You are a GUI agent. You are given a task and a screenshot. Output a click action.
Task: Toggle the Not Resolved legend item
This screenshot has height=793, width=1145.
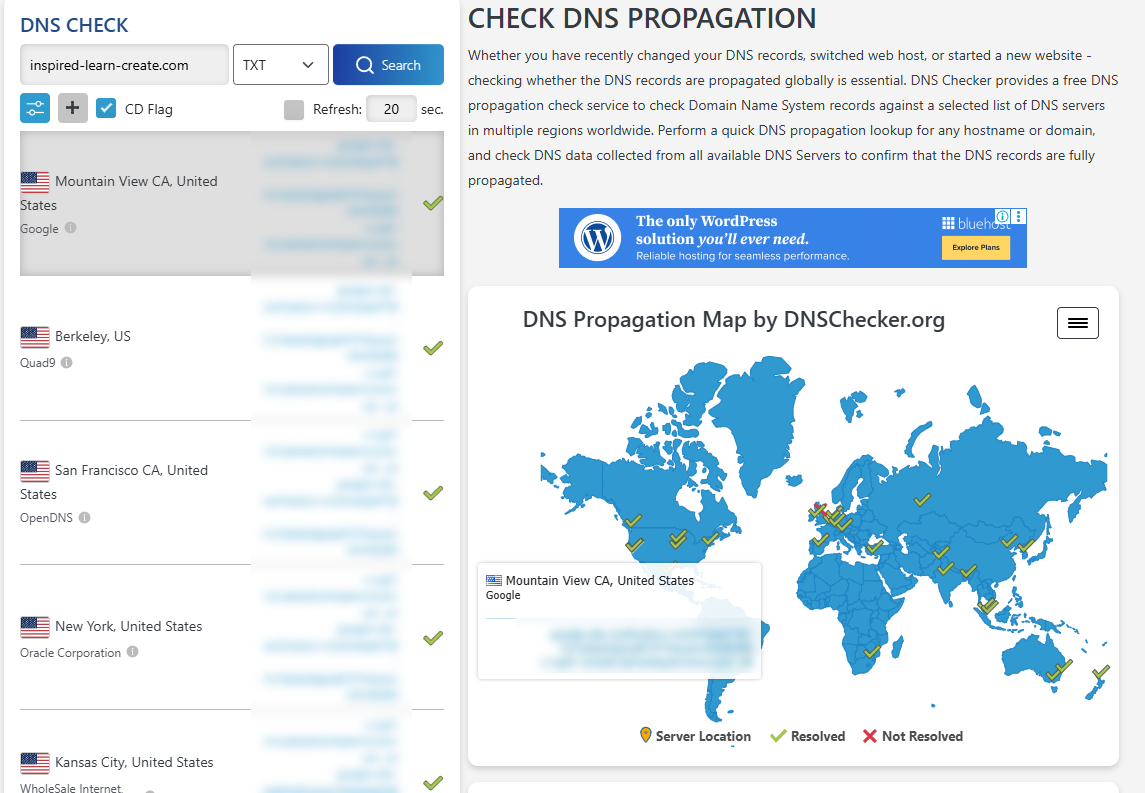click(x=913, y=736)
